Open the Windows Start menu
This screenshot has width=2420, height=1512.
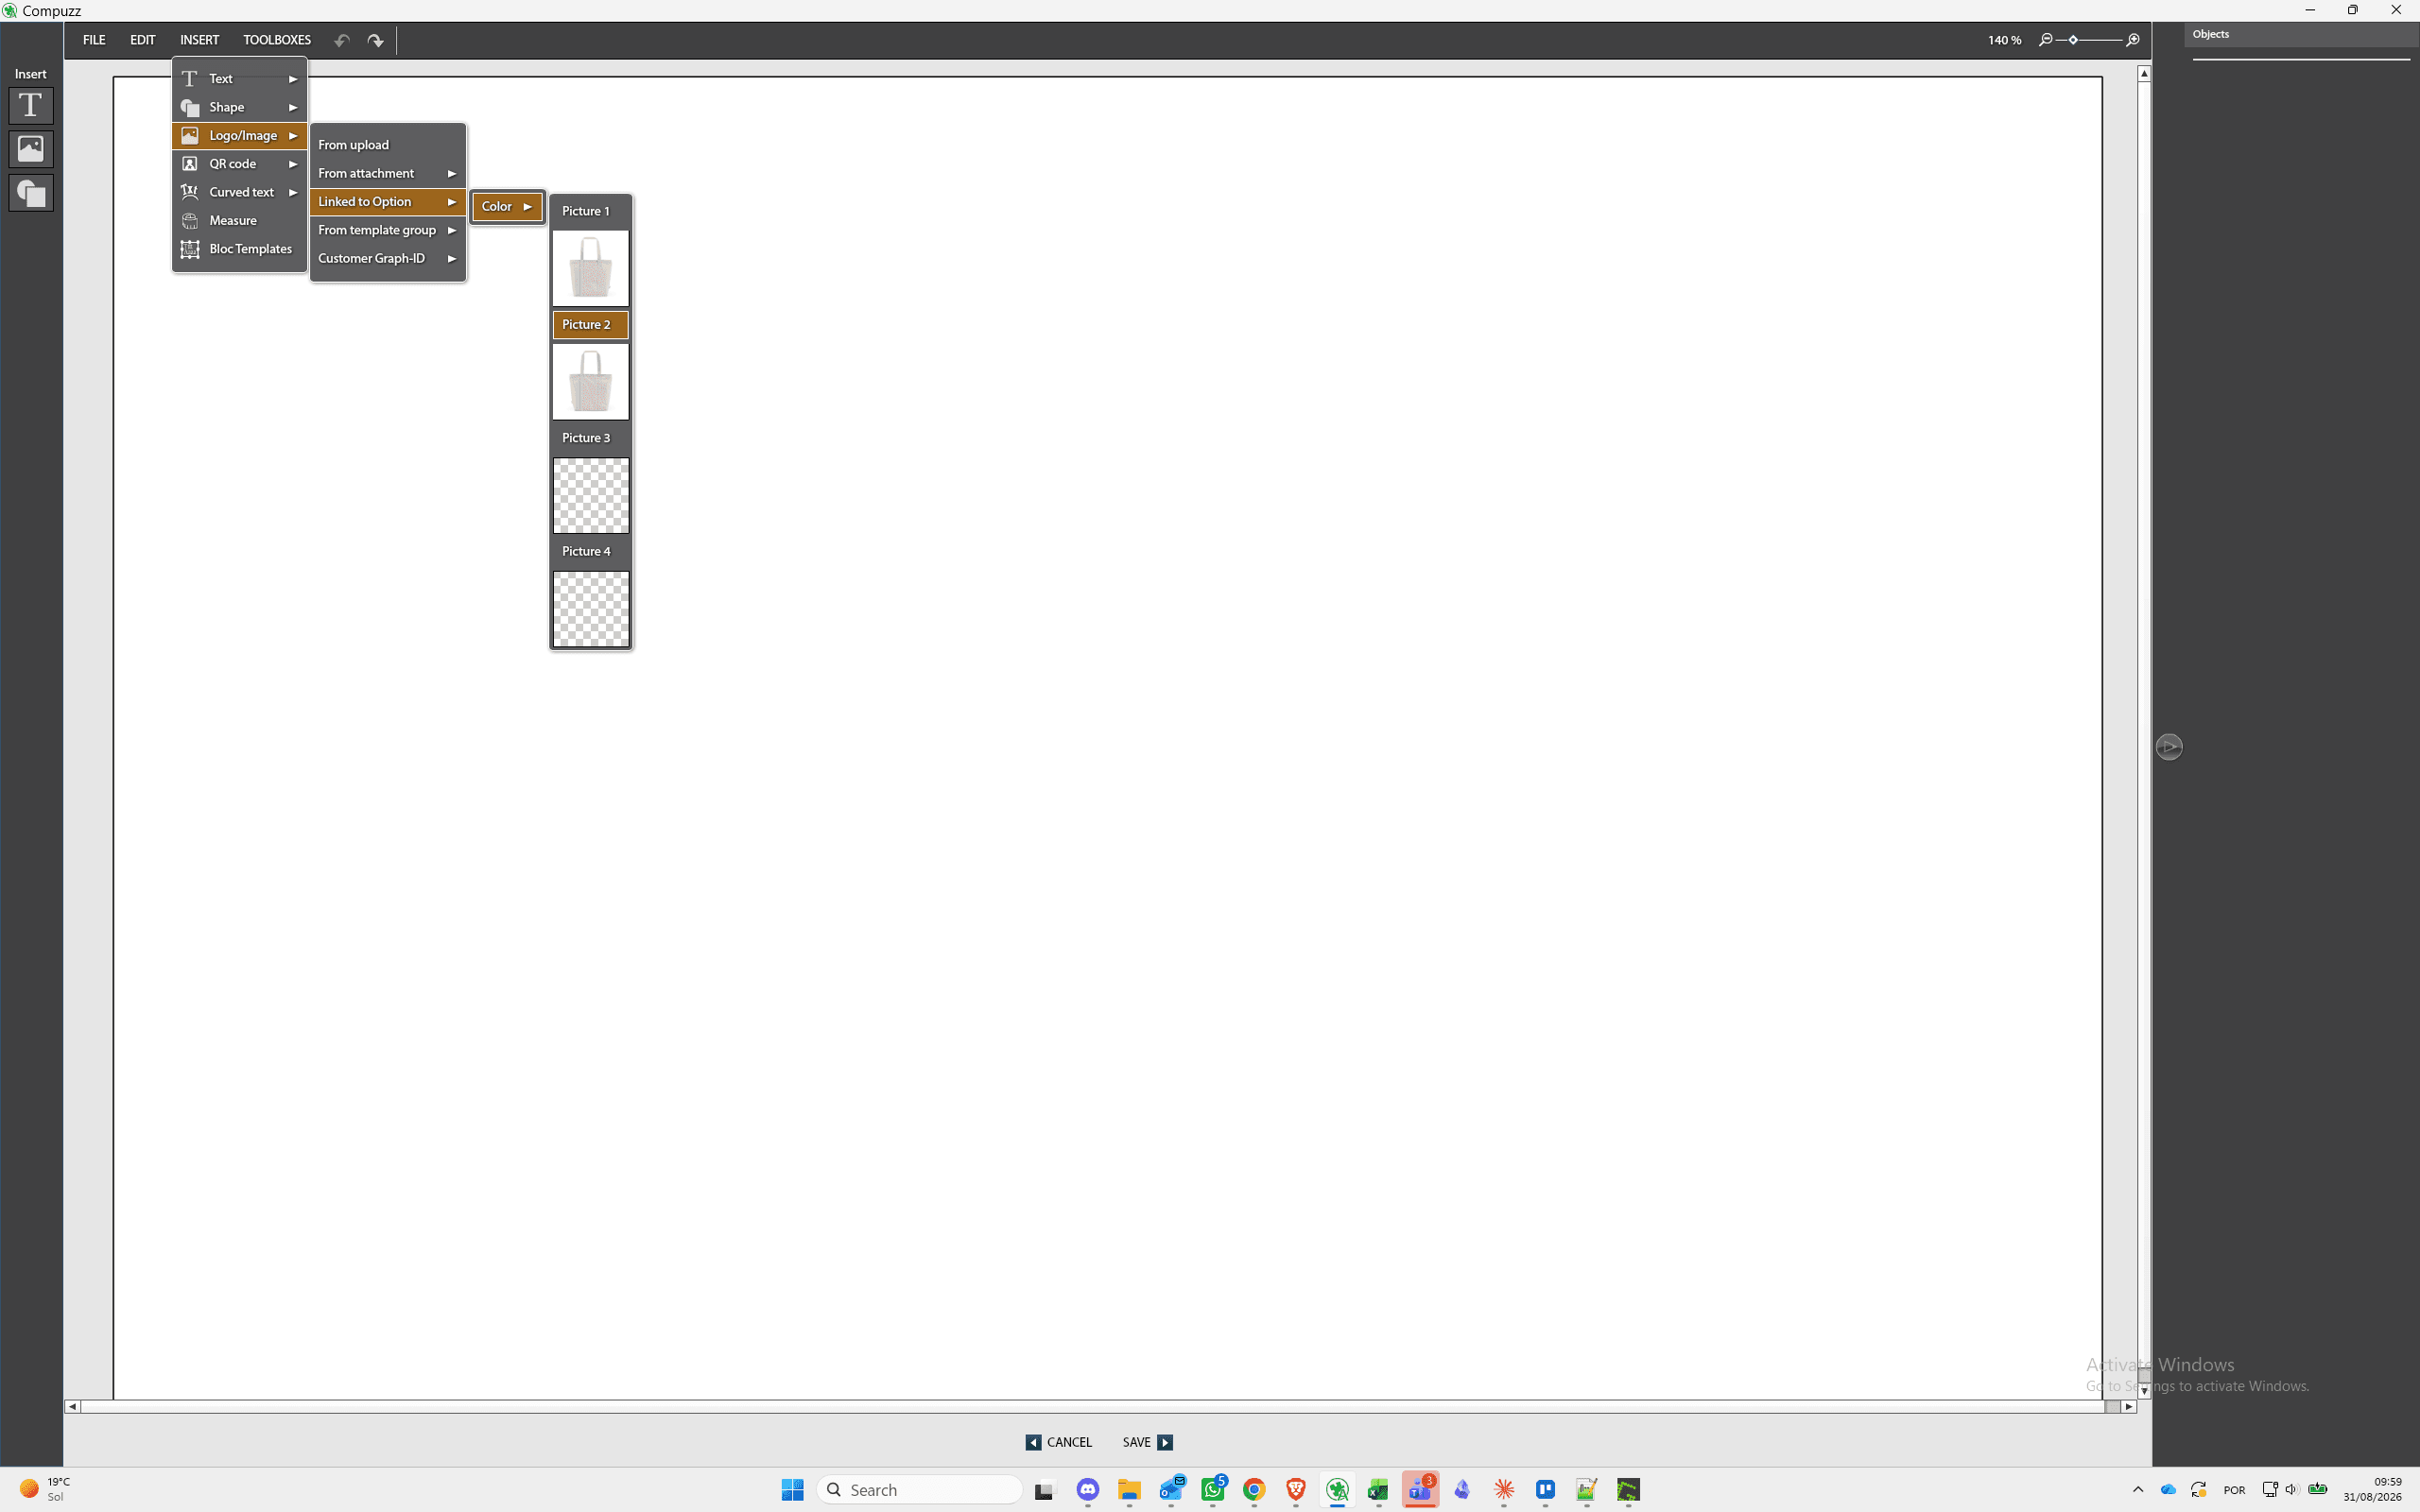click(x=792, y=1490)
